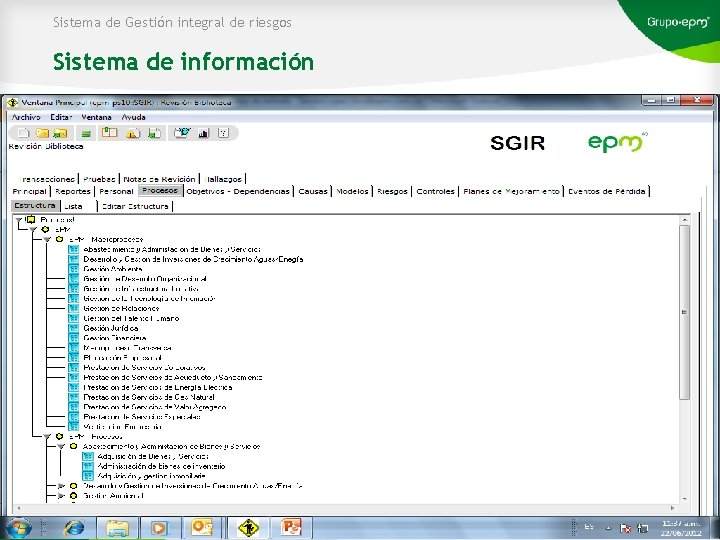
Task: Open the Riesgos tab
Action: point(392,191)
